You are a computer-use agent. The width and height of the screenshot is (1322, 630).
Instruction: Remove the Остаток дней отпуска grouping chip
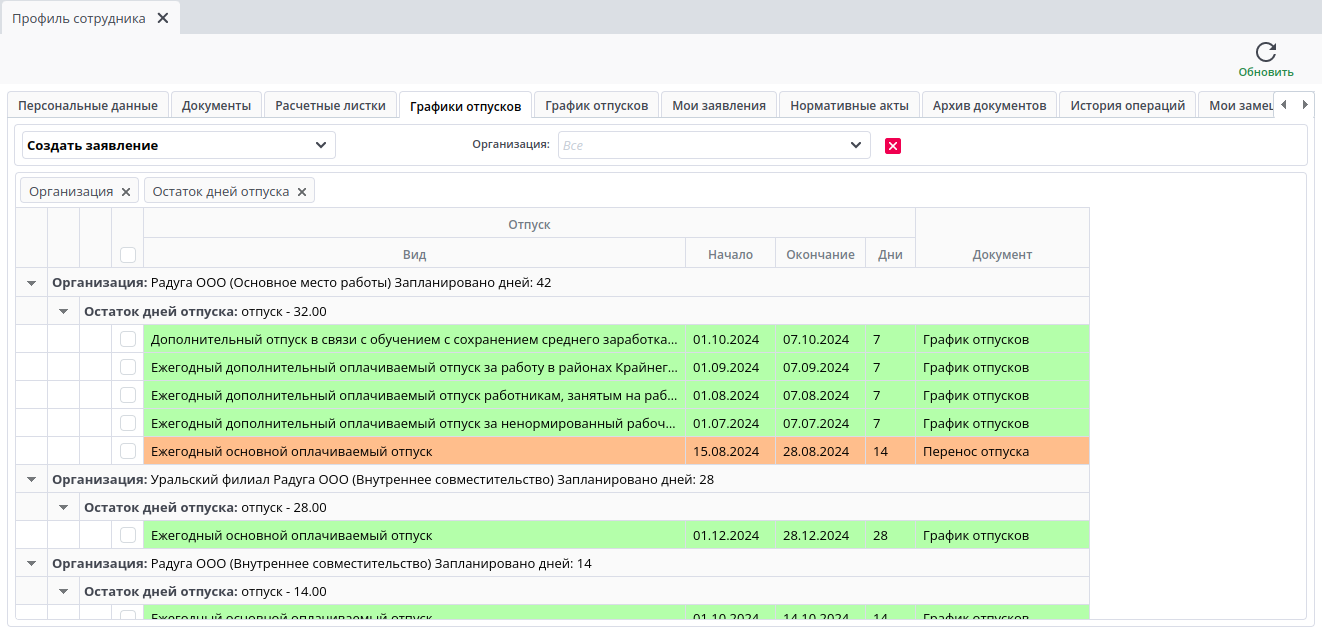pos(302,192)
